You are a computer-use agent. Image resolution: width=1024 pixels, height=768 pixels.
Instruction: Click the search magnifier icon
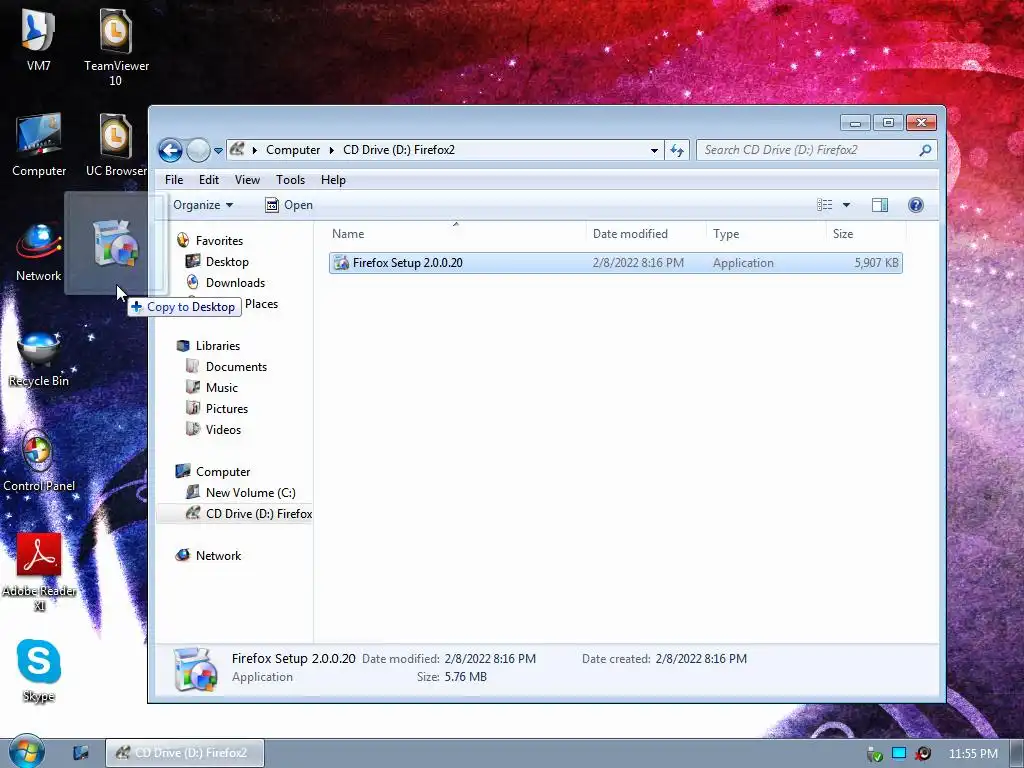(925, 150)
